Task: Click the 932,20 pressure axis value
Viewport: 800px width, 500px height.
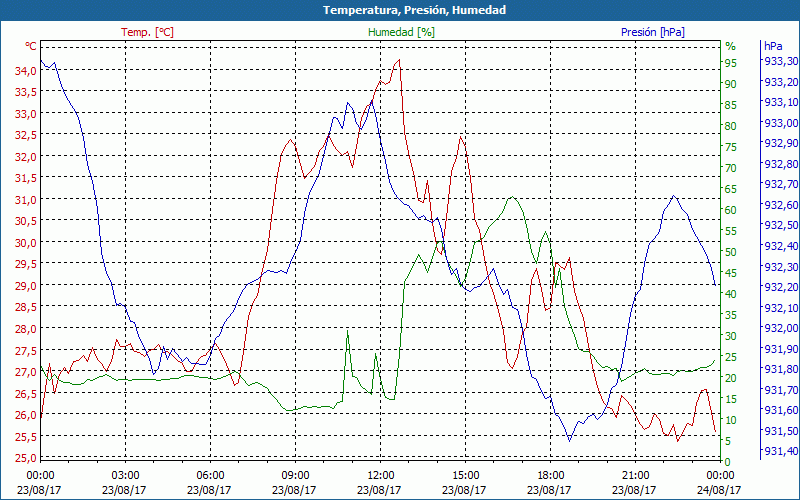Action: [781, 287]
